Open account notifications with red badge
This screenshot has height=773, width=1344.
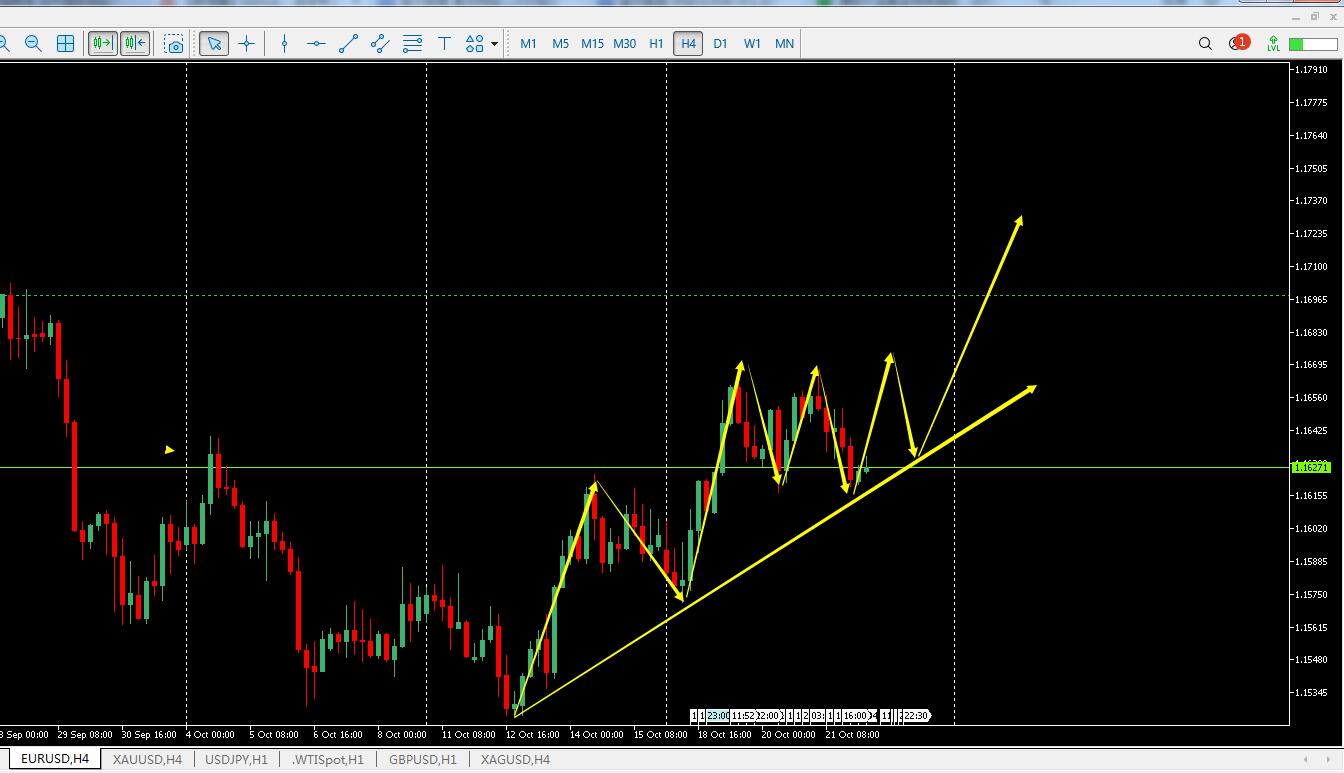(x=1238, y=42)
